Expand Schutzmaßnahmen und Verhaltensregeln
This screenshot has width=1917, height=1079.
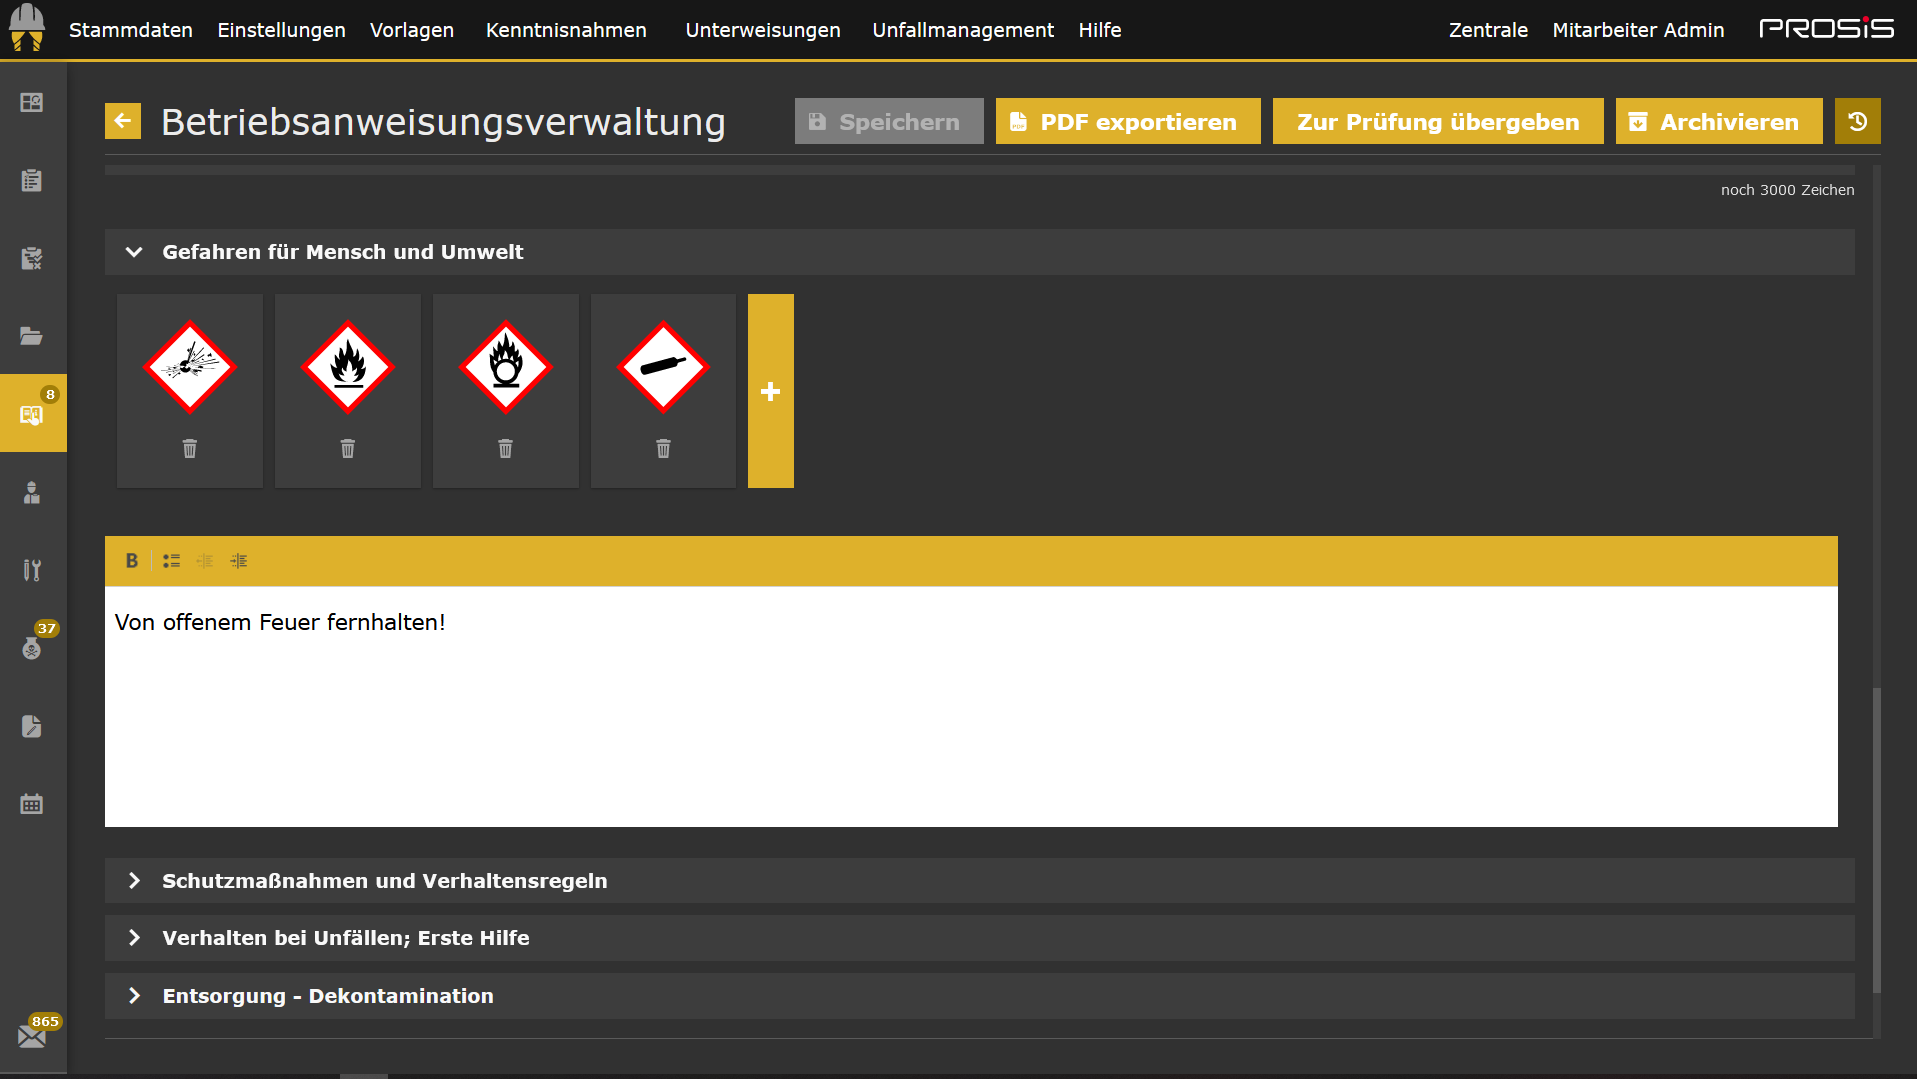point(134,881)
